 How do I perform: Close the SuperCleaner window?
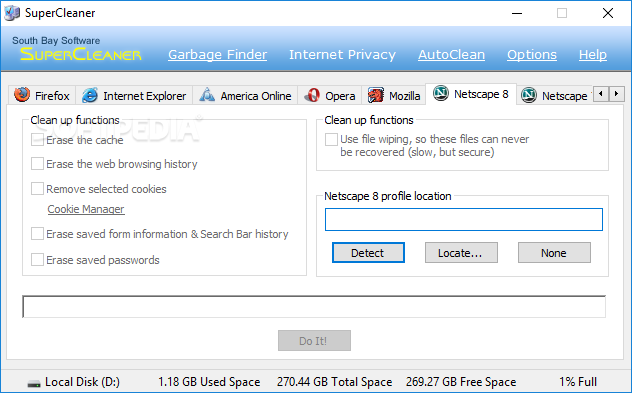point(608,13)
